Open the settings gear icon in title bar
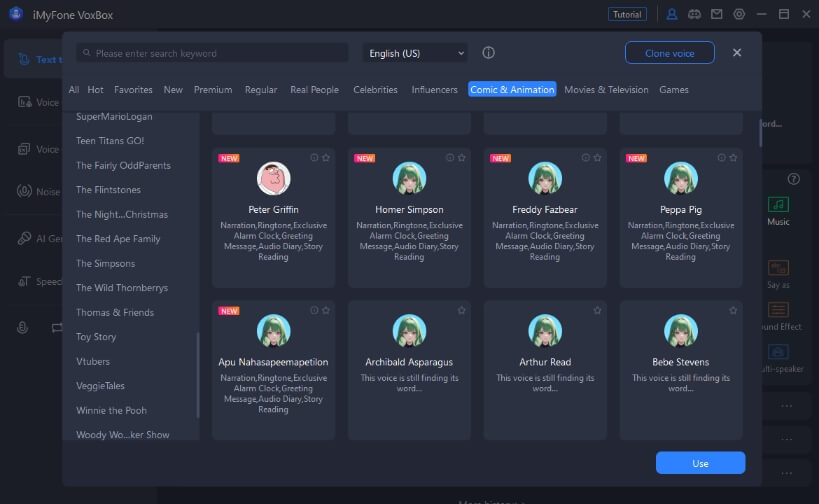This screenshot has height=504, width=819. click(739, 14)
